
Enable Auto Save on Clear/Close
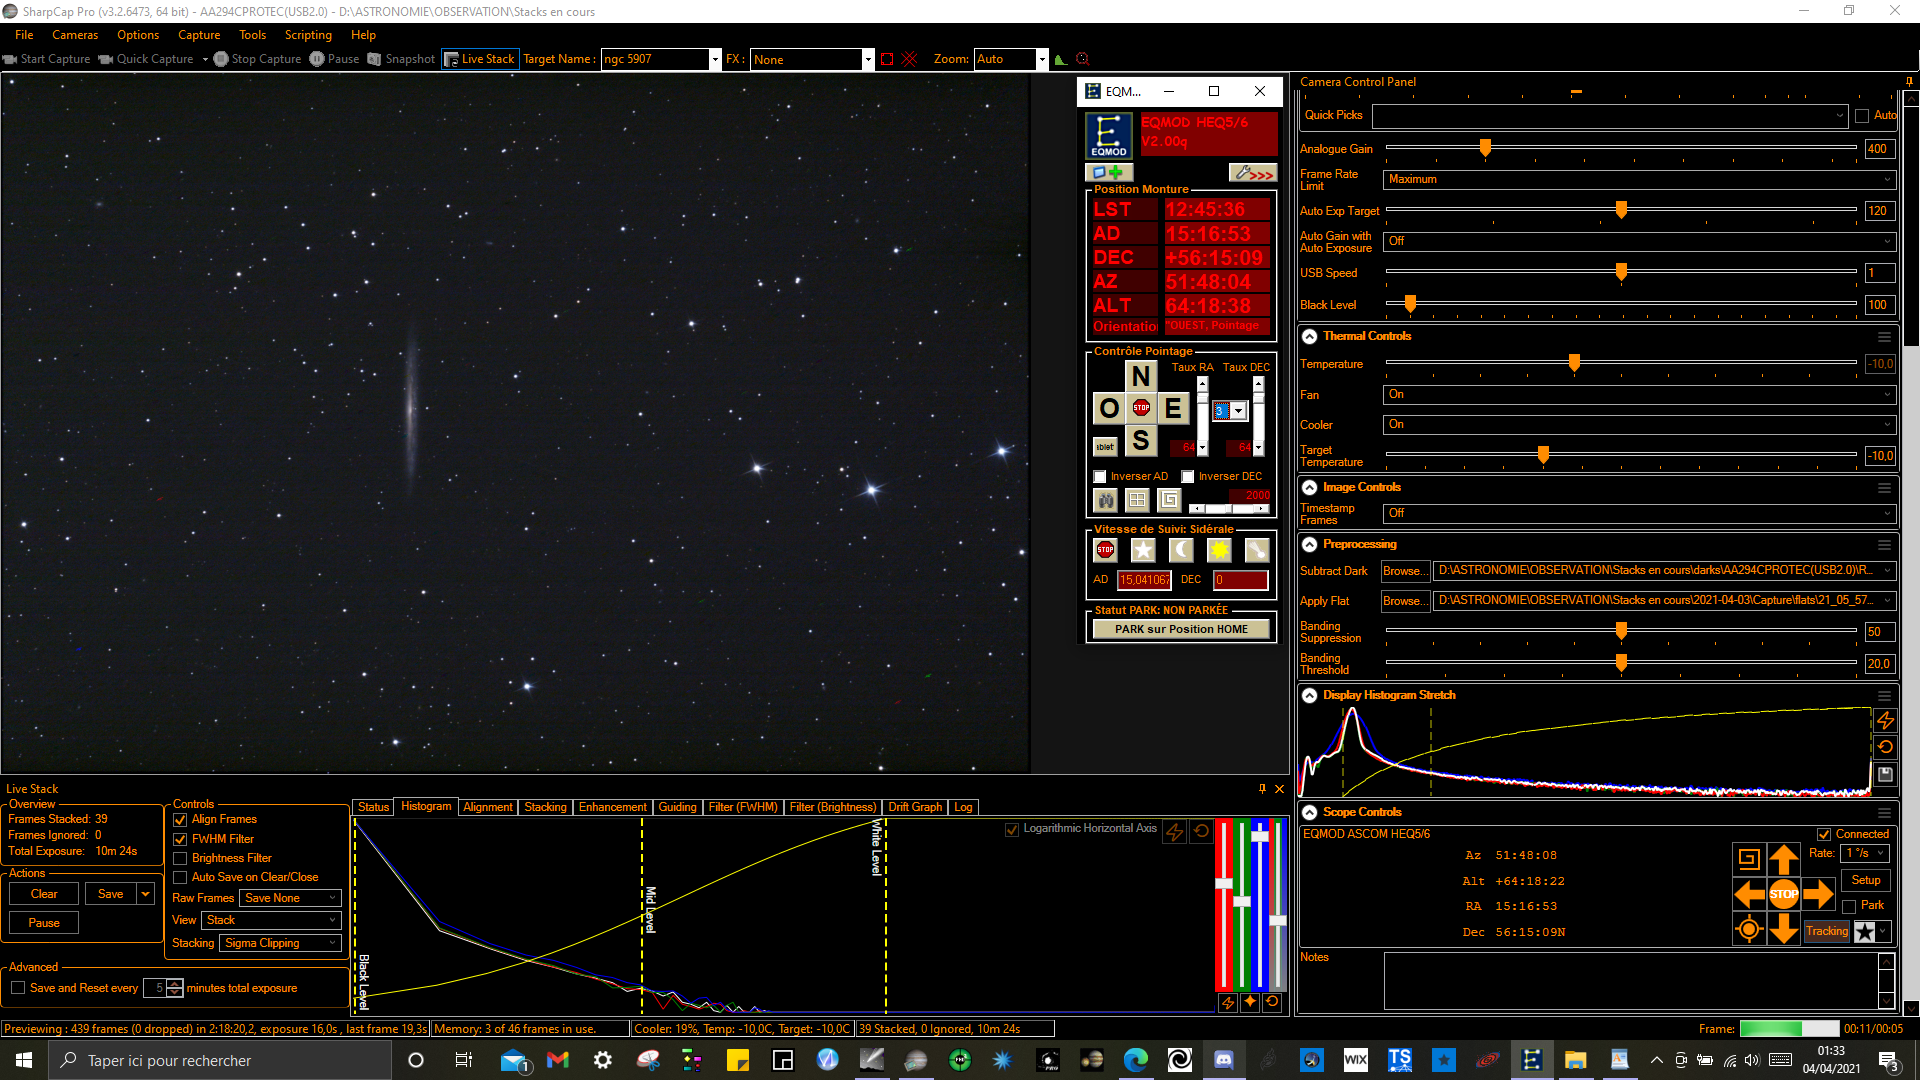click(181, 877)
